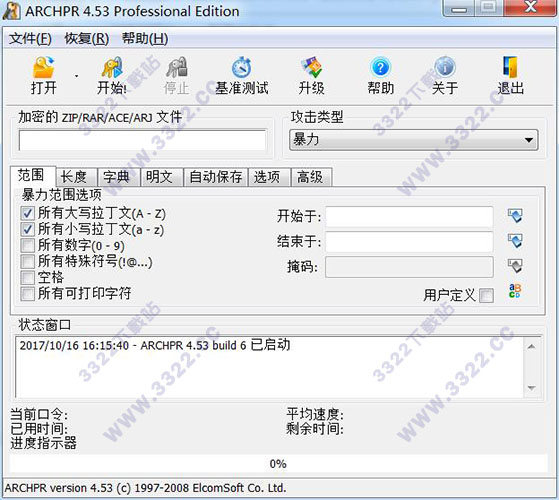Click the disabled 掩码 input field
Screen dimensions: 559x500
(x=409, y=267)
